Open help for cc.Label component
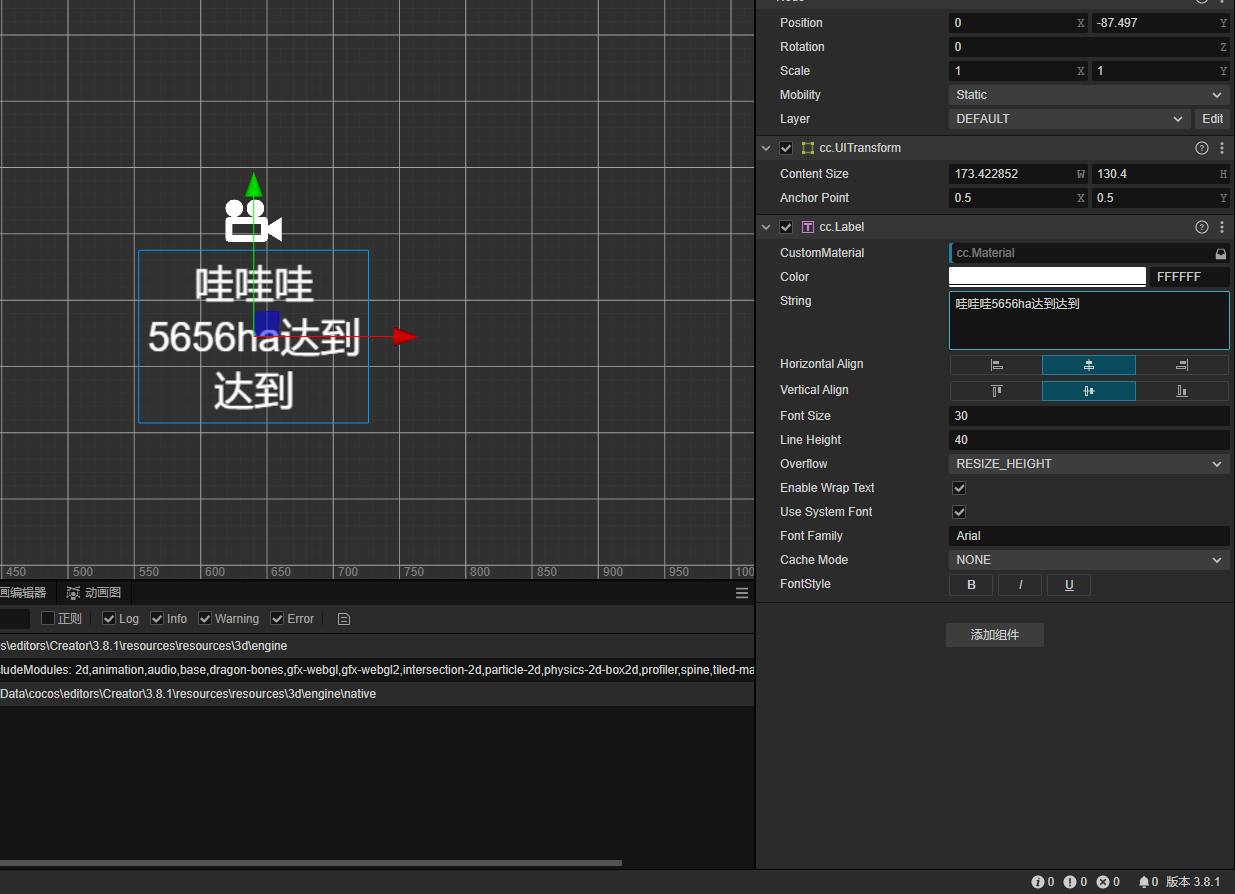The height and width of the screenshot is (894, 1235). (1202, 227)
